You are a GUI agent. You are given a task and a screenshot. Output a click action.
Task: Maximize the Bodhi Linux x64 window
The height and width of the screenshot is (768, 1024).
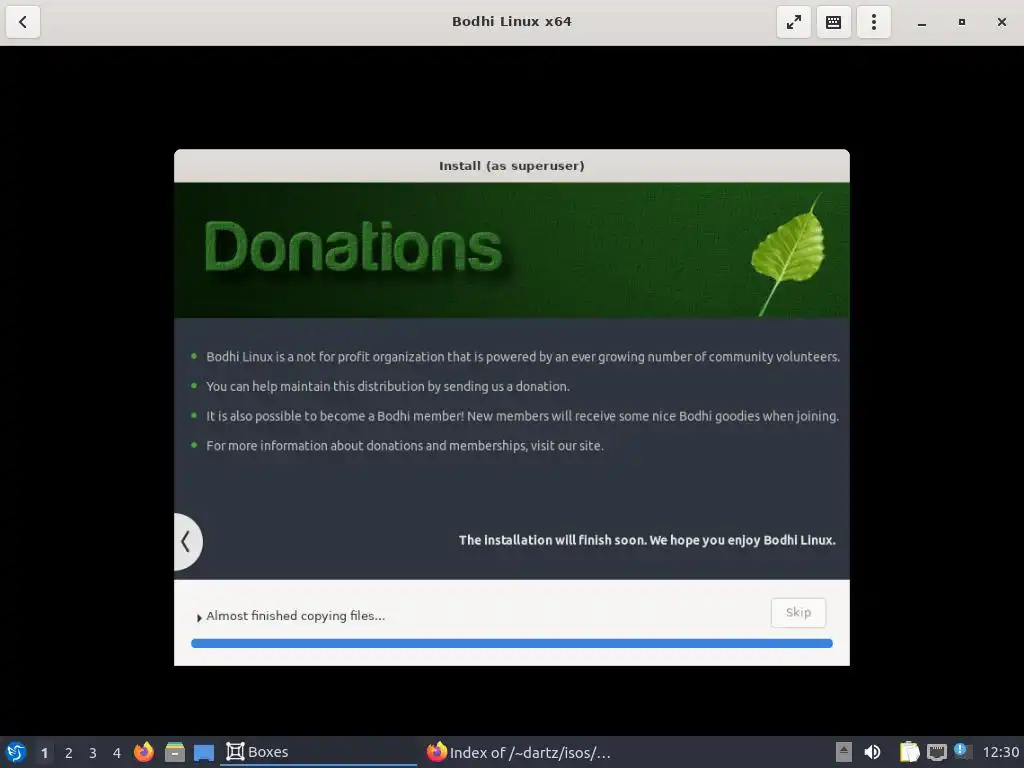pos(961,22)
